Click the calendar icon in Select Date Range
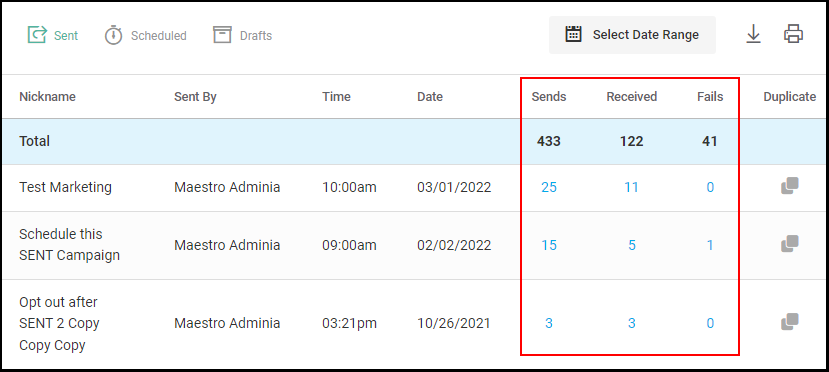This screenshot has height=372, width=829. pyautogui.click(x=574, y=34)
